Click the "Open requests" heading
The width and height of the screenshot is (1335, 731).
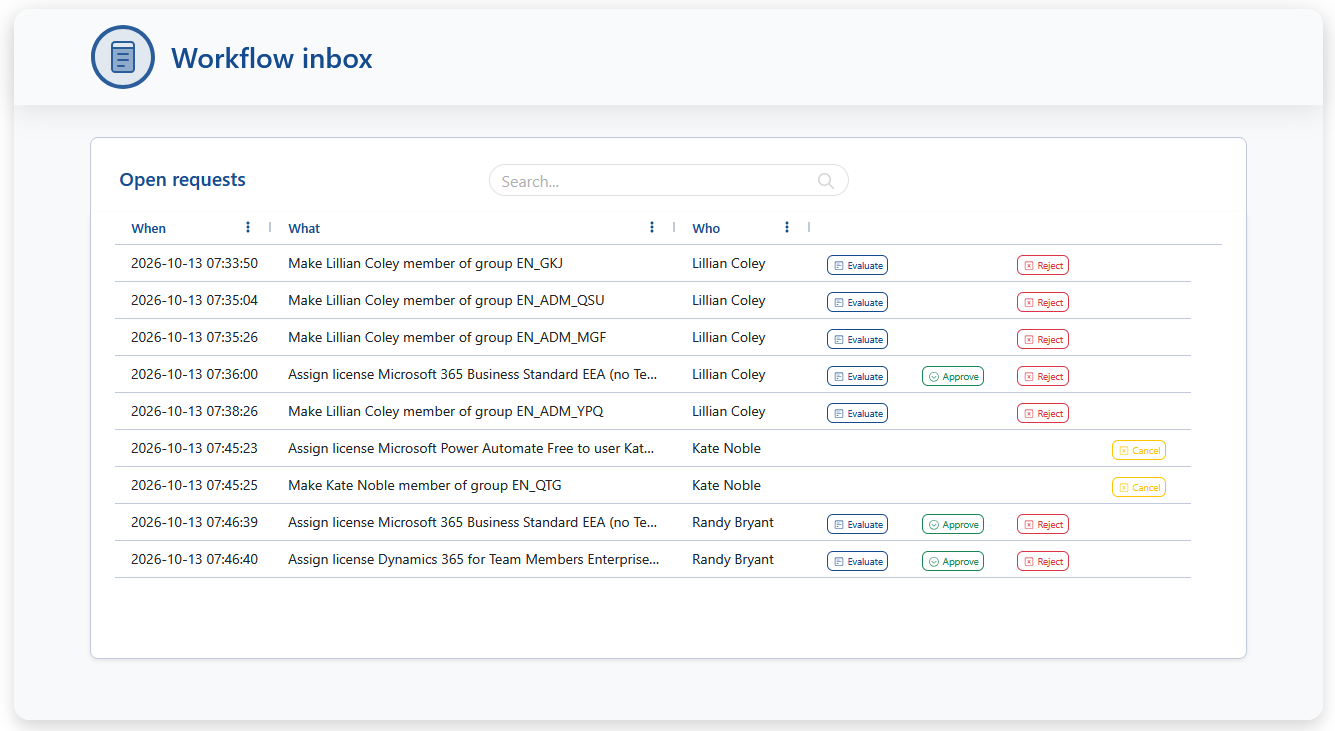pos(182,180)
